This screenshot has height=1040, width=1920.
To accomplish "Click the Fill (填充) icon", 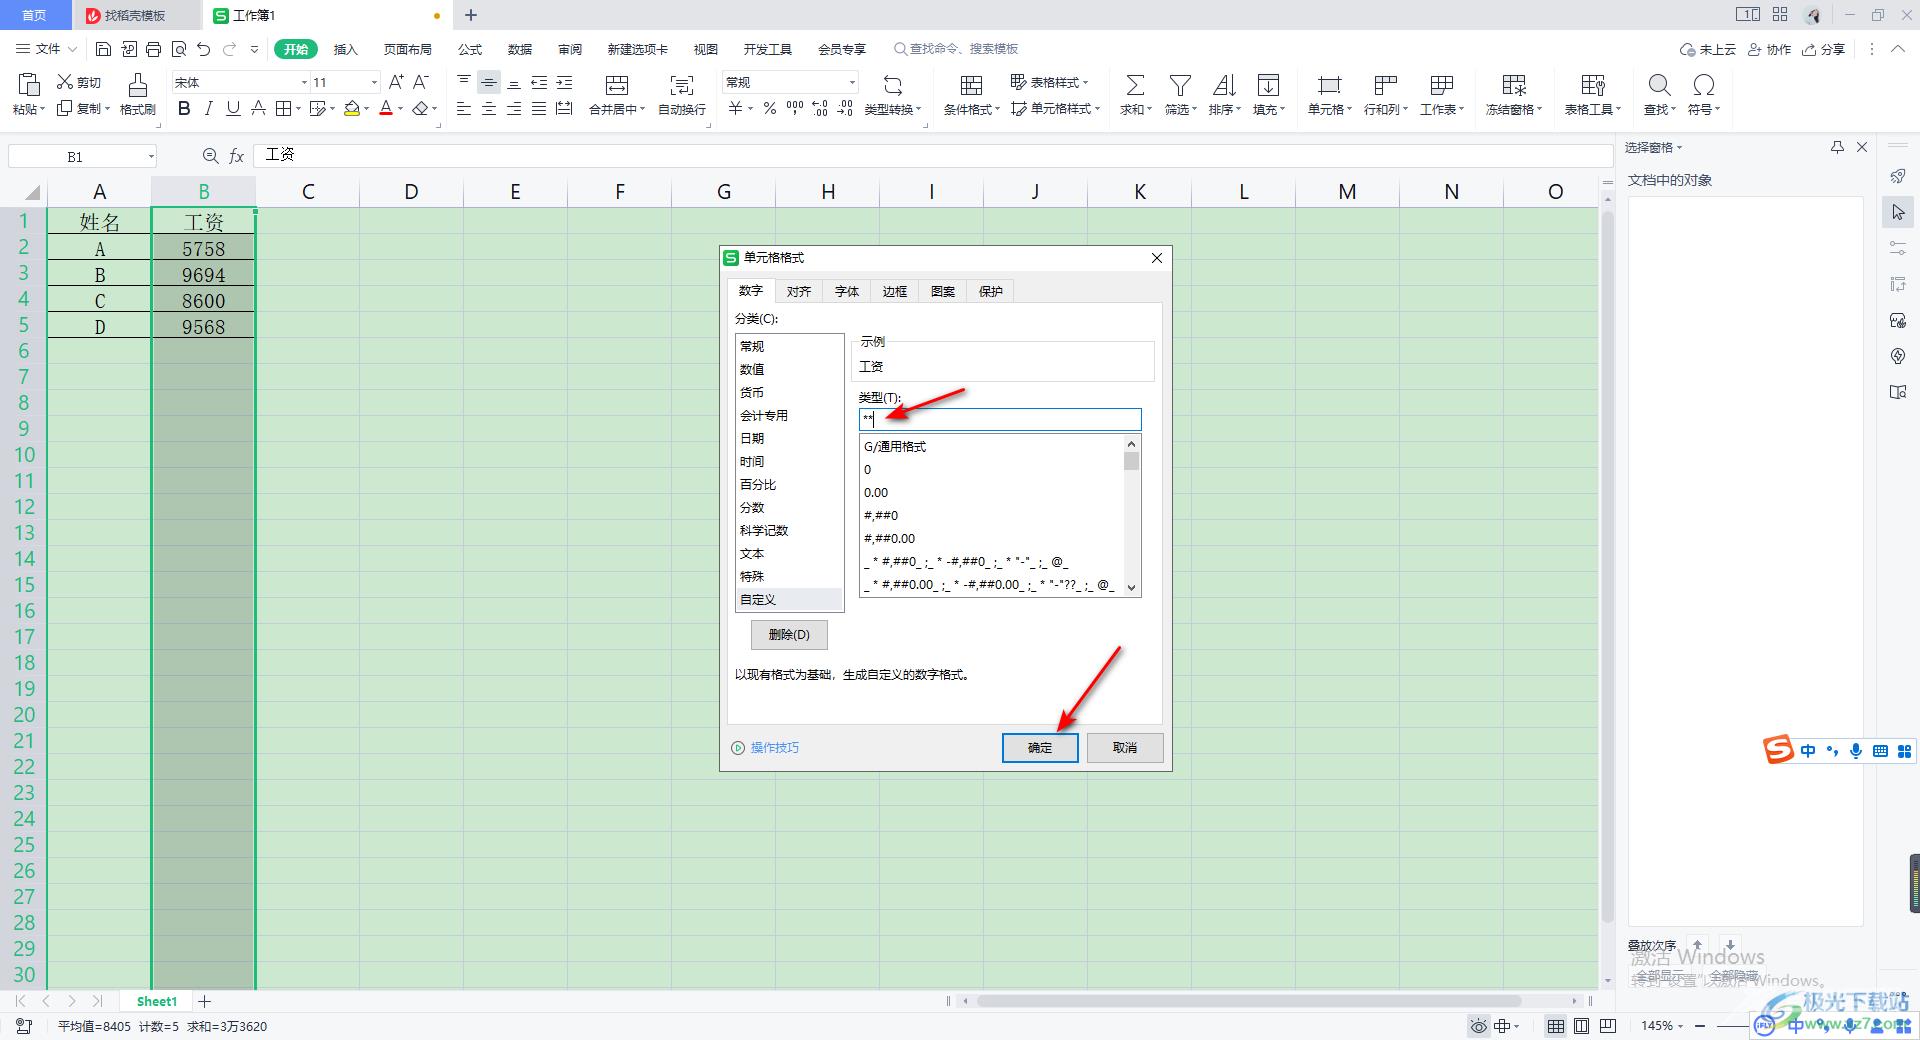I will pos(1268,84).
